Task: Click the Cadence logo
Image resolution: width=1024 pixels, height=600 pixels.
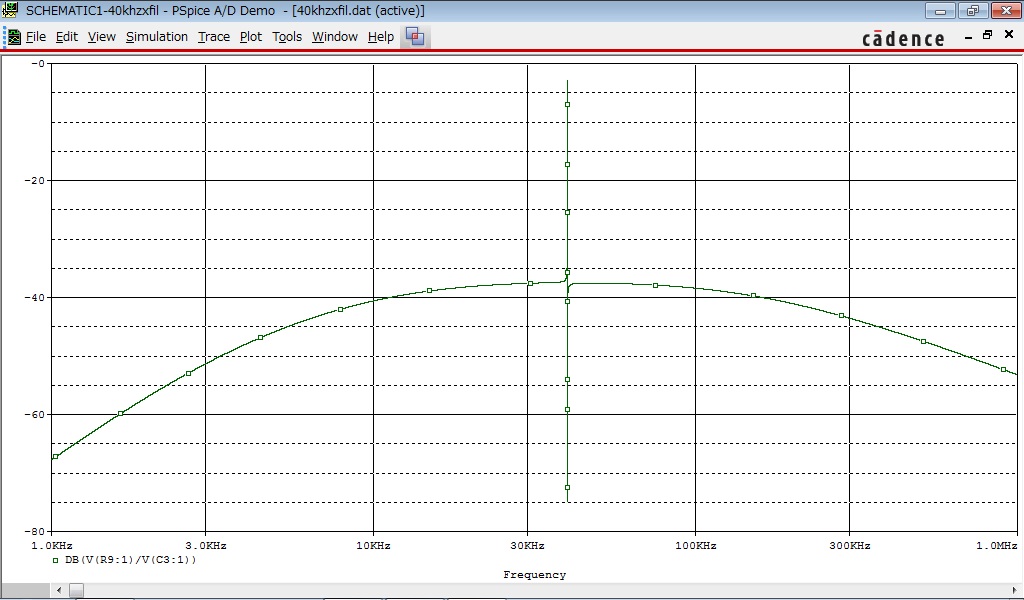Action: [x=902, y=36]
